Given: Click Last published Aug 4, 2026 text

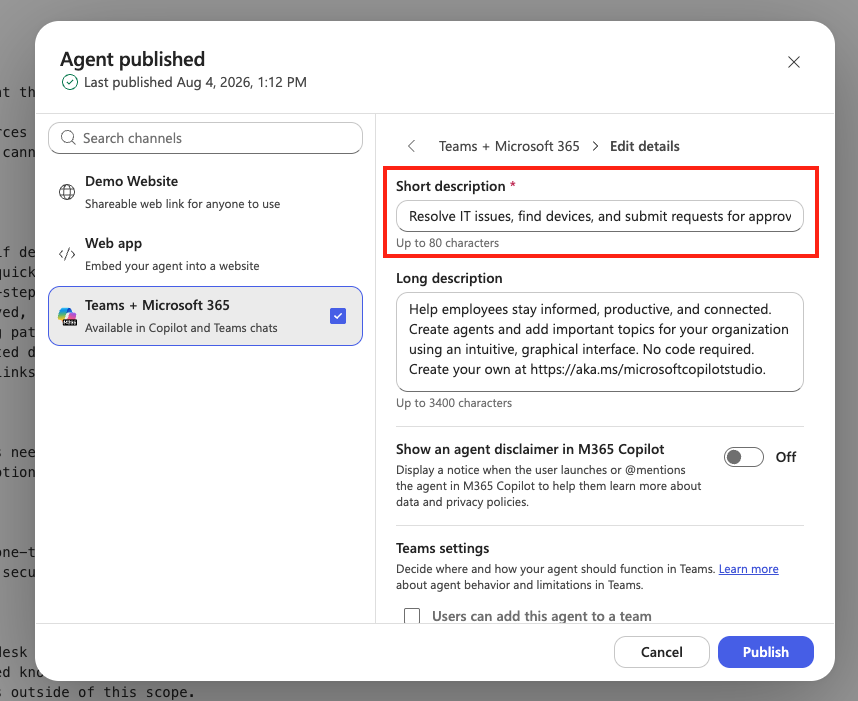Looking at the screenshot, I should [x=195, y=82].
